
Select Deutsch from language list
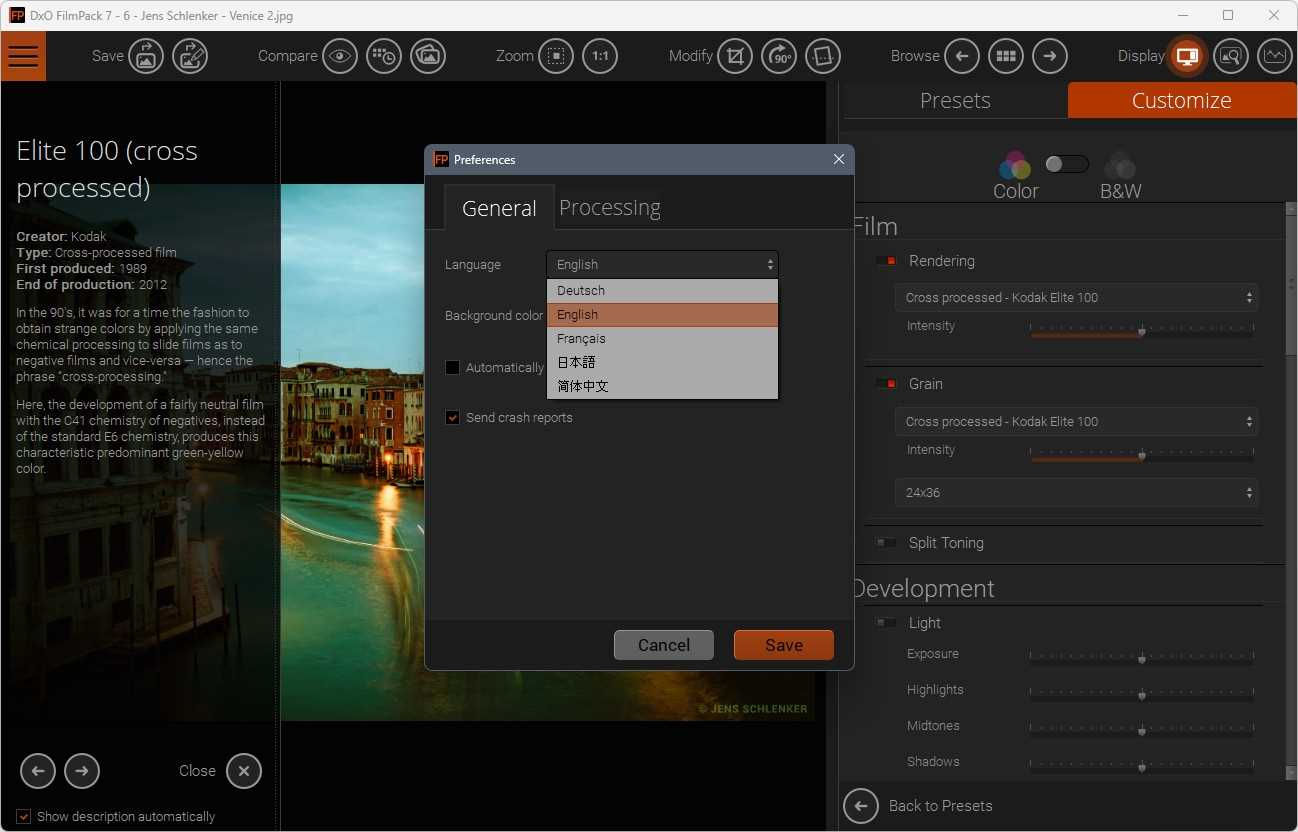(662, 290)
